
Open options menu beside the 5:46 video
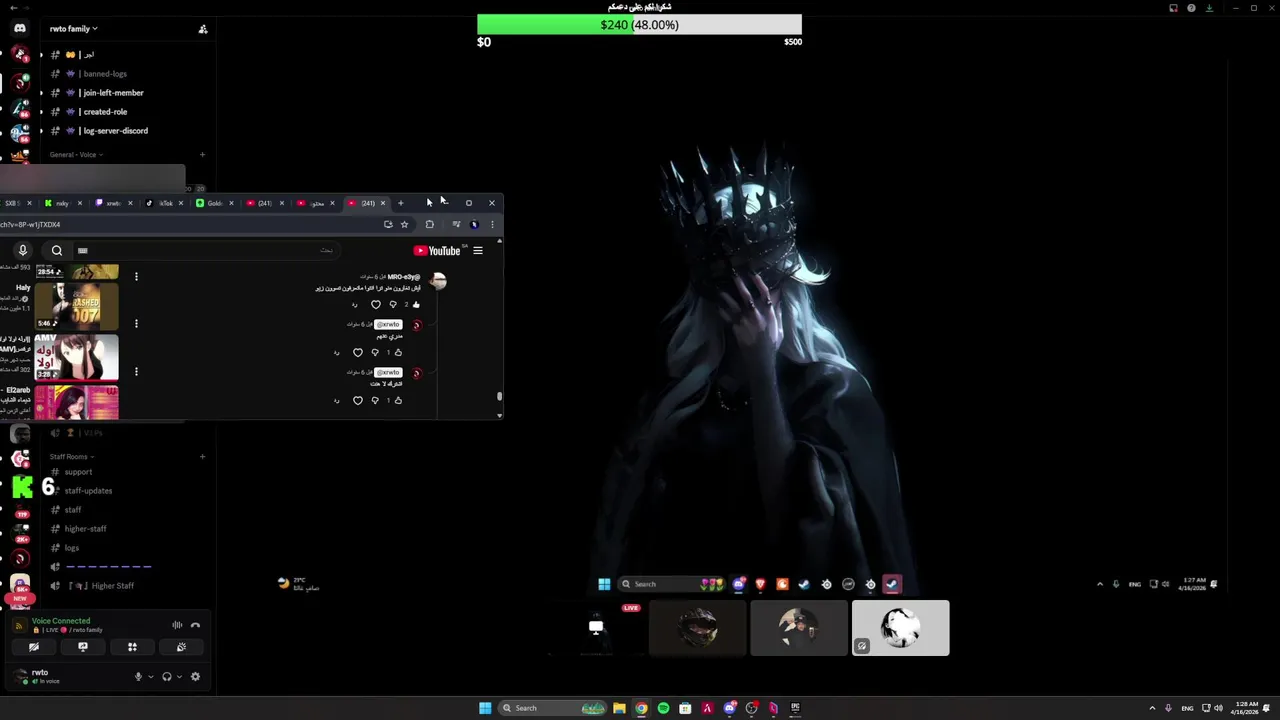pyautogui.click(x=136, y=323)
